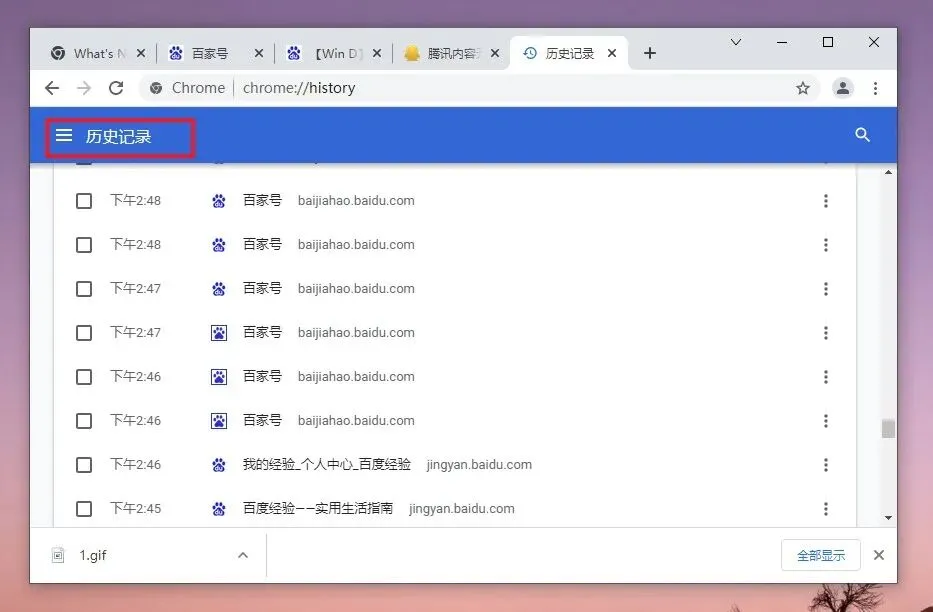Image resolution: width=933 pixels, height=612 pixels.
Task: Tick the checkbox for the 百度经验 entry at 下午2:45
Action: click(x=84, y=508)
